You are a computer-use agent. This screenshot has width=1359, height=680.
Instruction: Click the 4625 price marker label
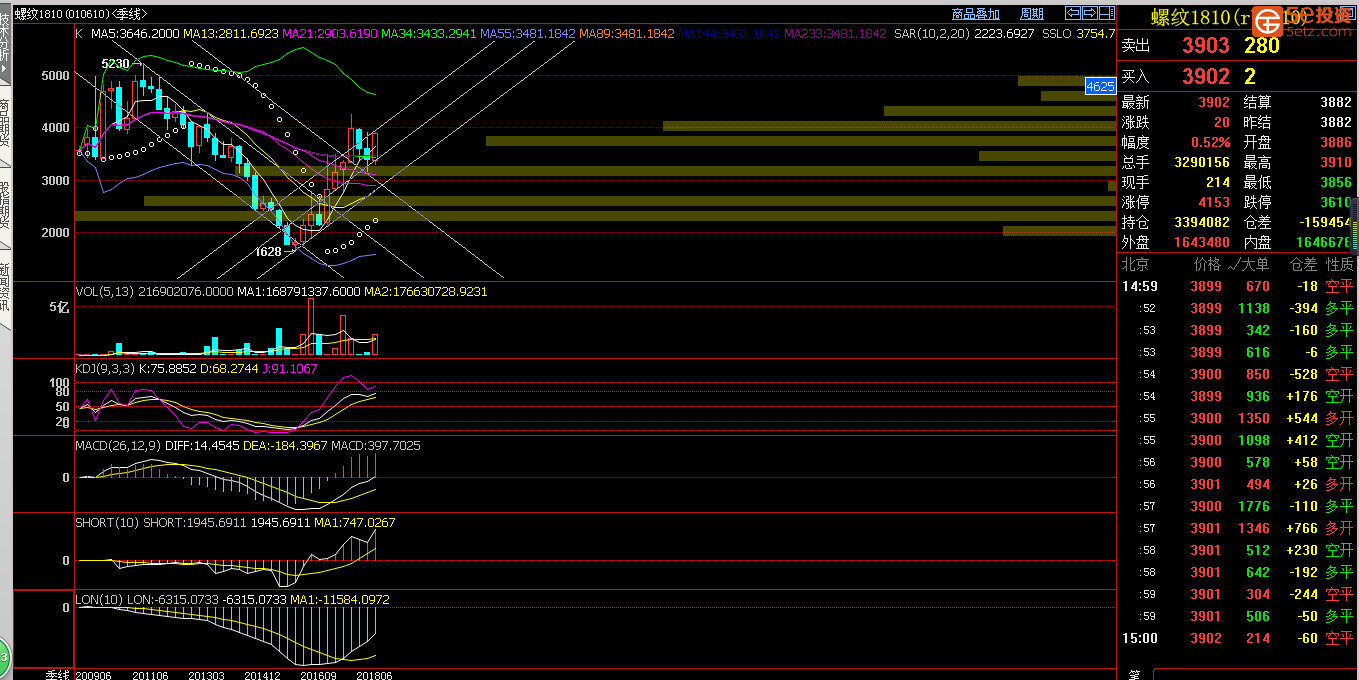pos(1100,87)
